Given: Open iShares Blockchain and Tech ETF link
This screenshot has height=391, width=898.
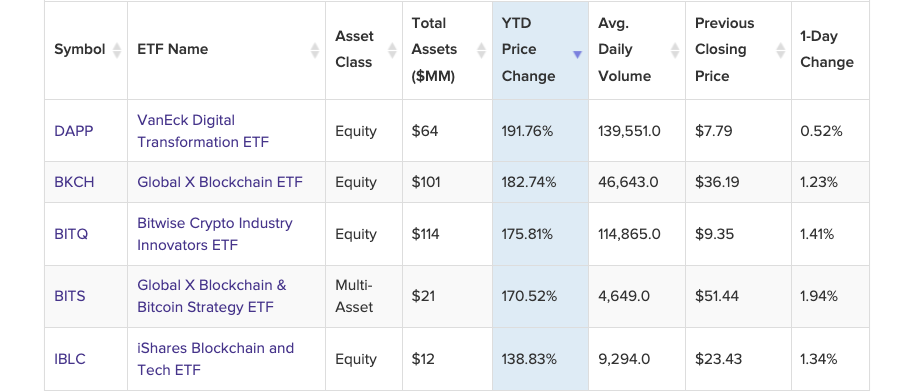Looking at the screenshot, I should (x=215, y=359).
